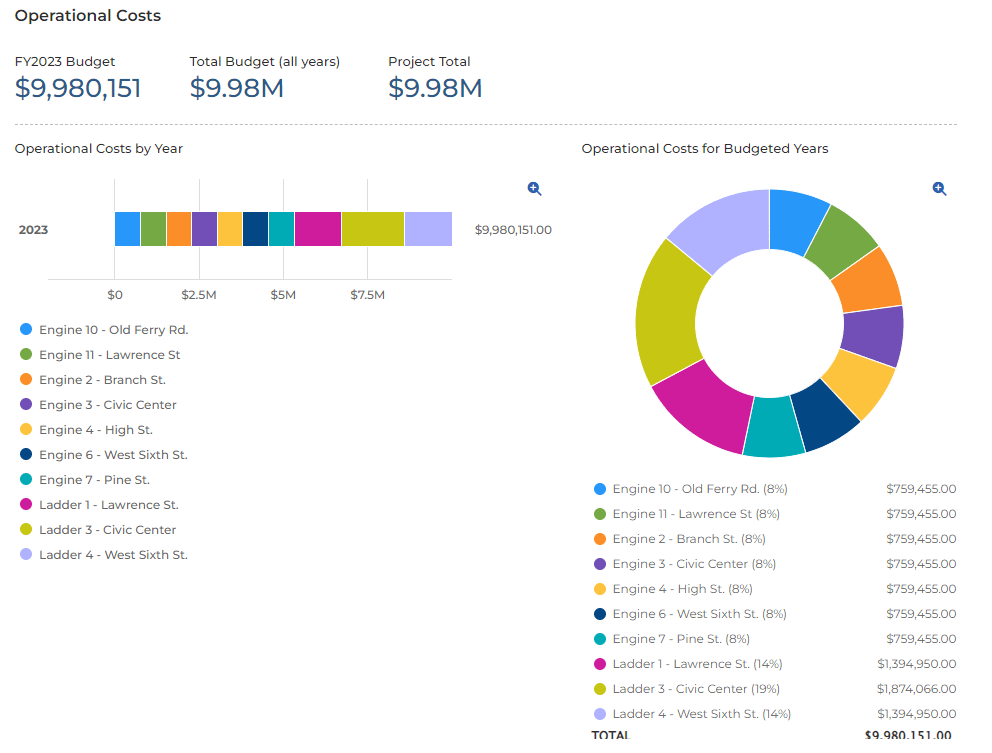This screenshot has width=992, height=753.
Task: Click the Project Total $9.98M figure
Action: (x=435, y=88)
